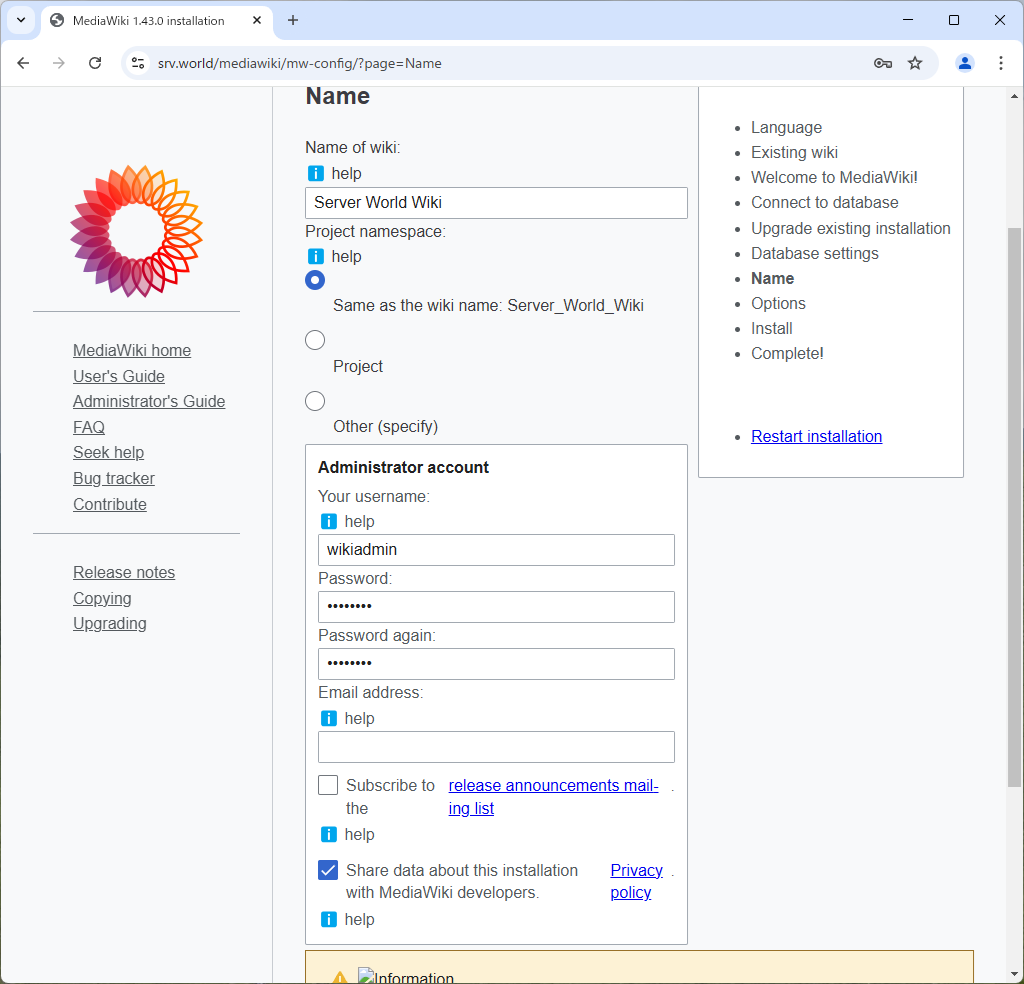The width and height of the screenshot is (1024, 984).
Task: Open the site information badge in address bar
Action: (135, 62)
